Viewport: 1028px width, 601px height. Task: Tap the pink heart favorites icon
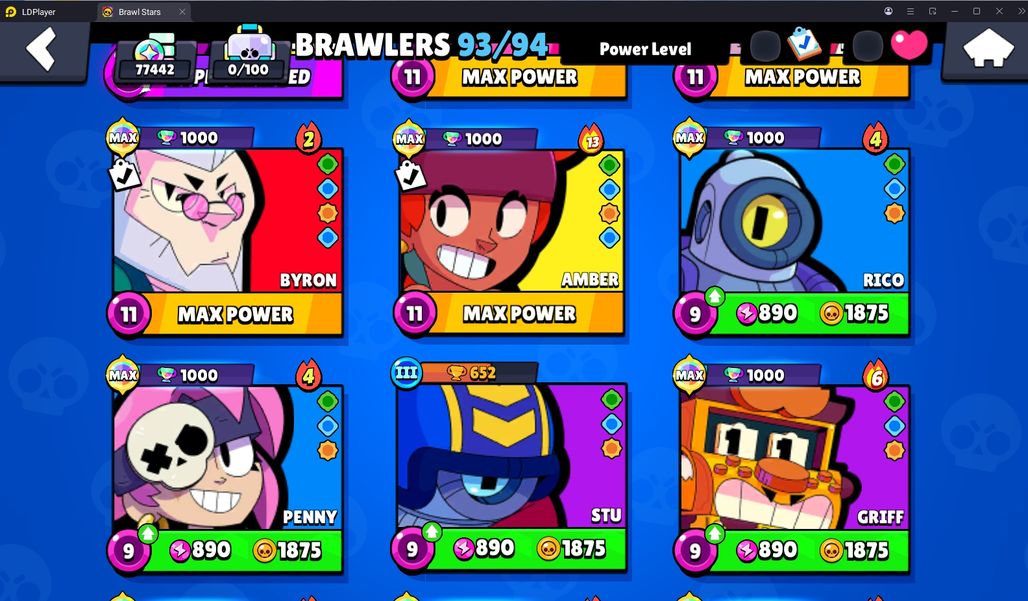point(909,45)
